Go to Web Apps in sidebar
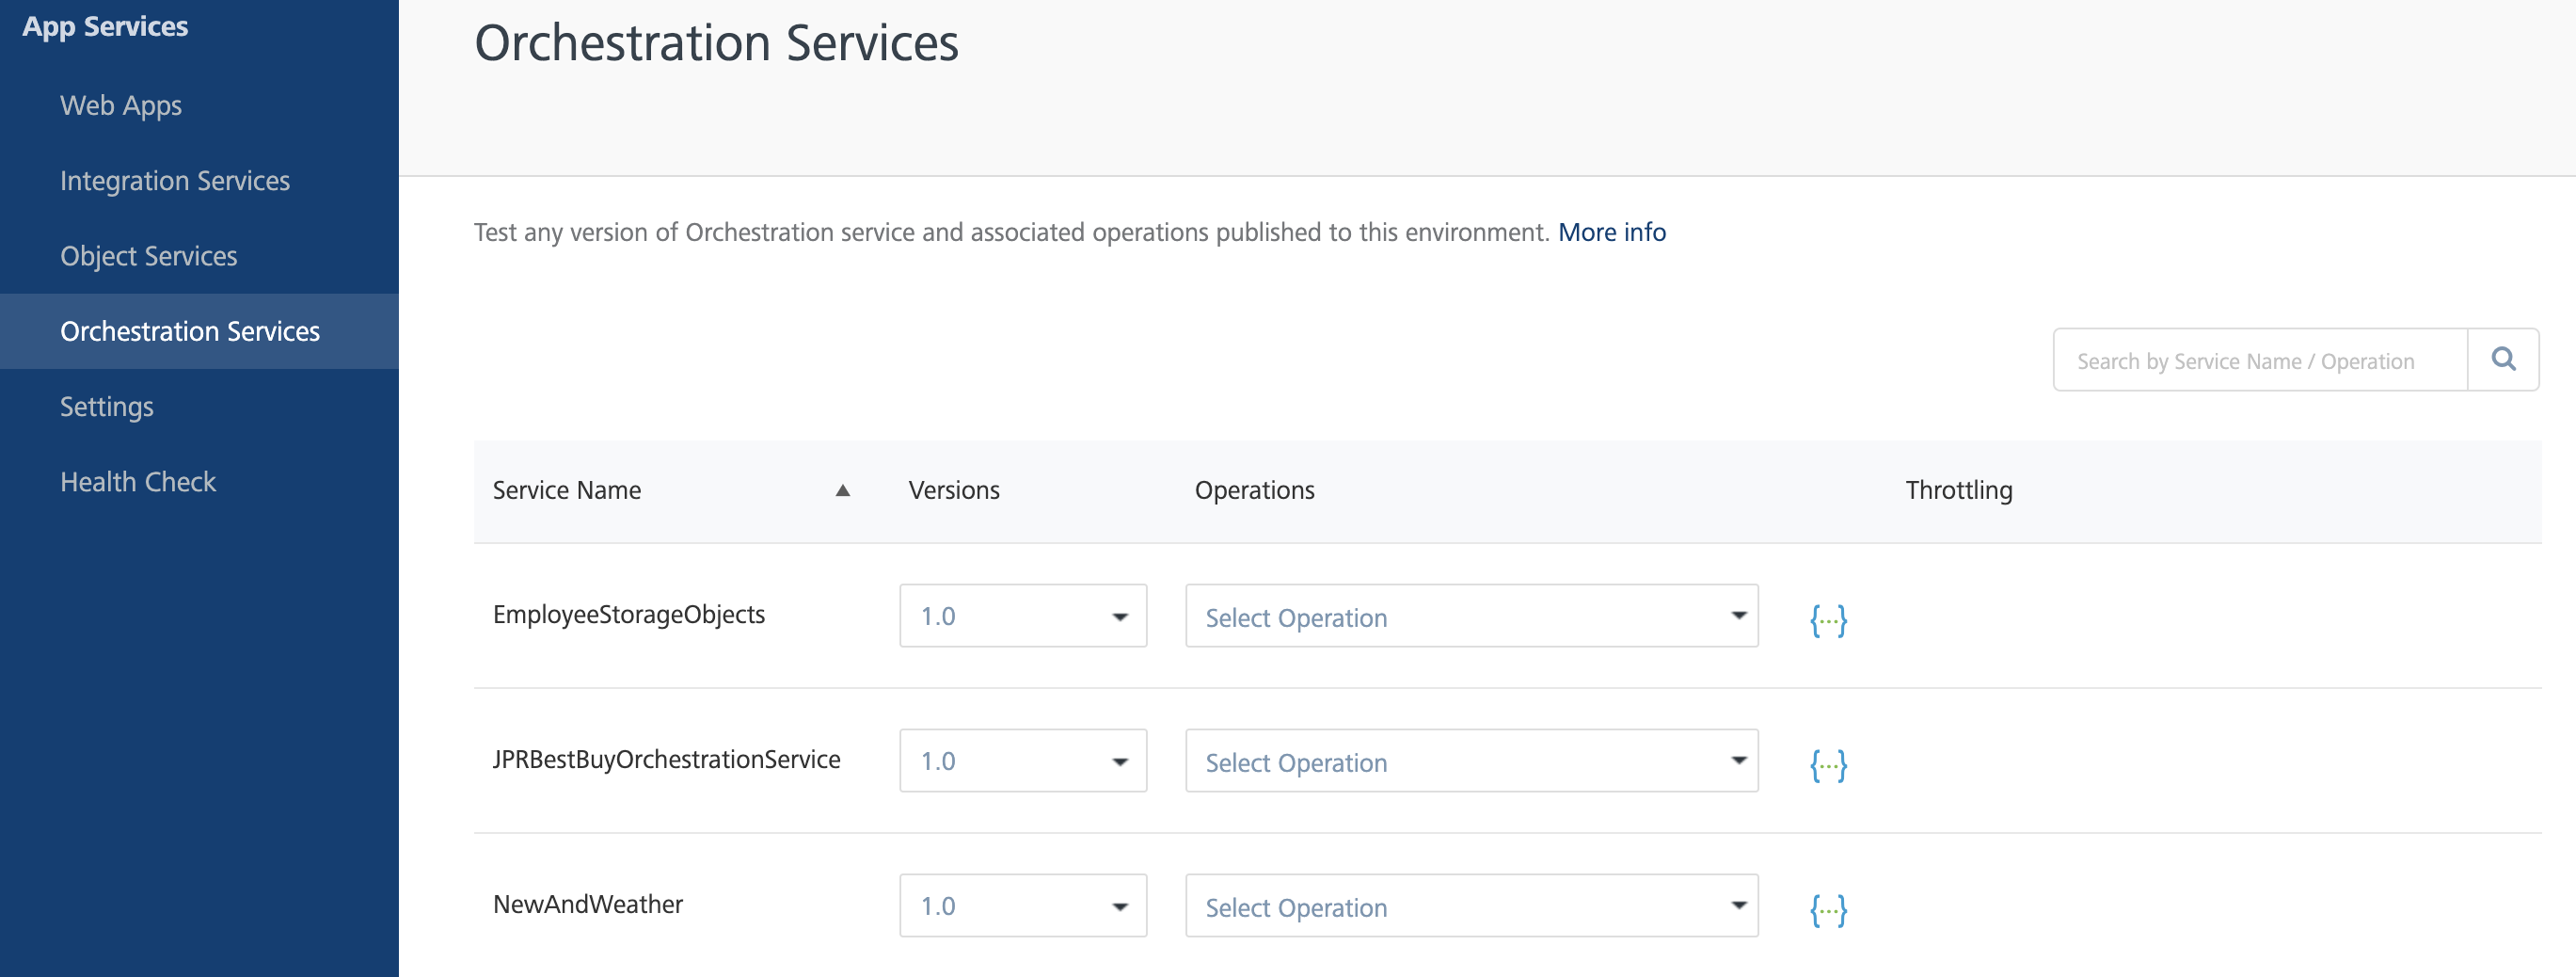Image resolution: width=2576 pixels, height=977 pixels. click(x=121, y=105)
